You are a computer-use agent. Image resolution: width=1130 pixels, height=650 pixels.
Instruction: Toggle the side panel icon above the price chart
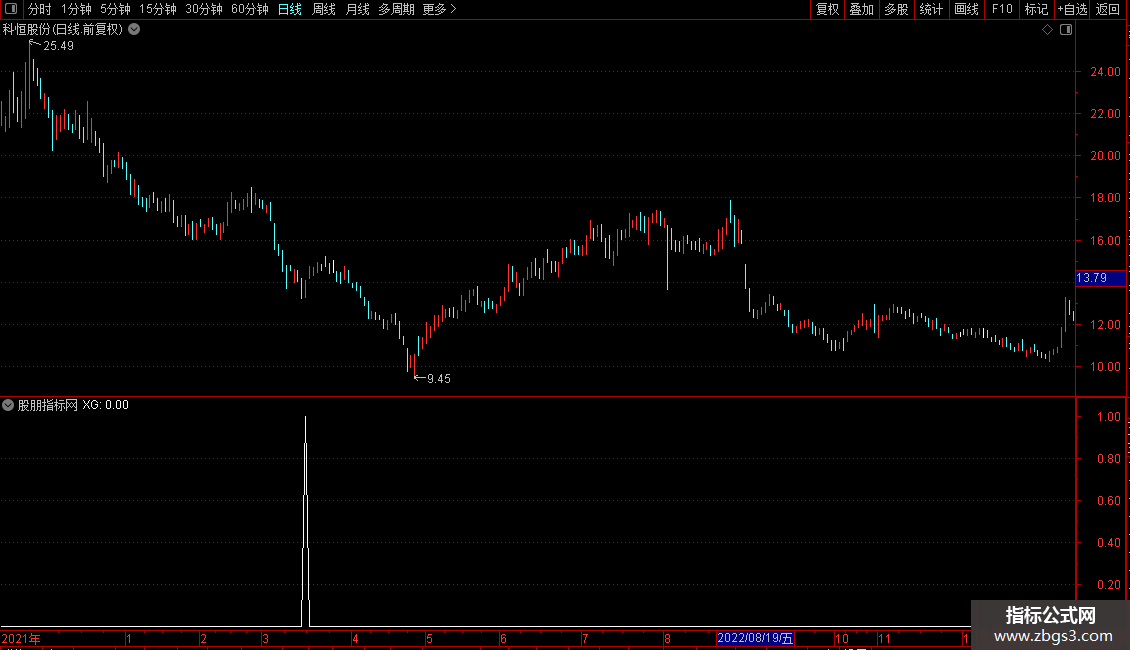(1066, 30)
